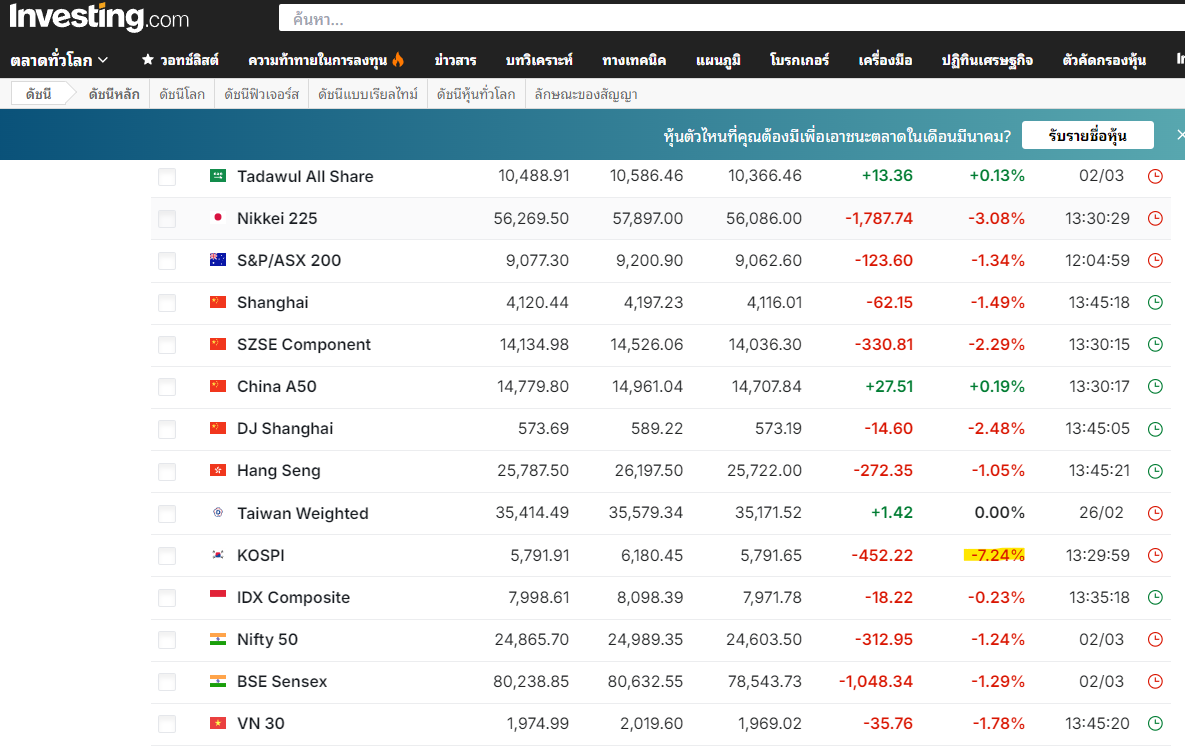Click the green clock icon in Hang Seng row
Screen dimensions: 1185x753
(1155, 471)
